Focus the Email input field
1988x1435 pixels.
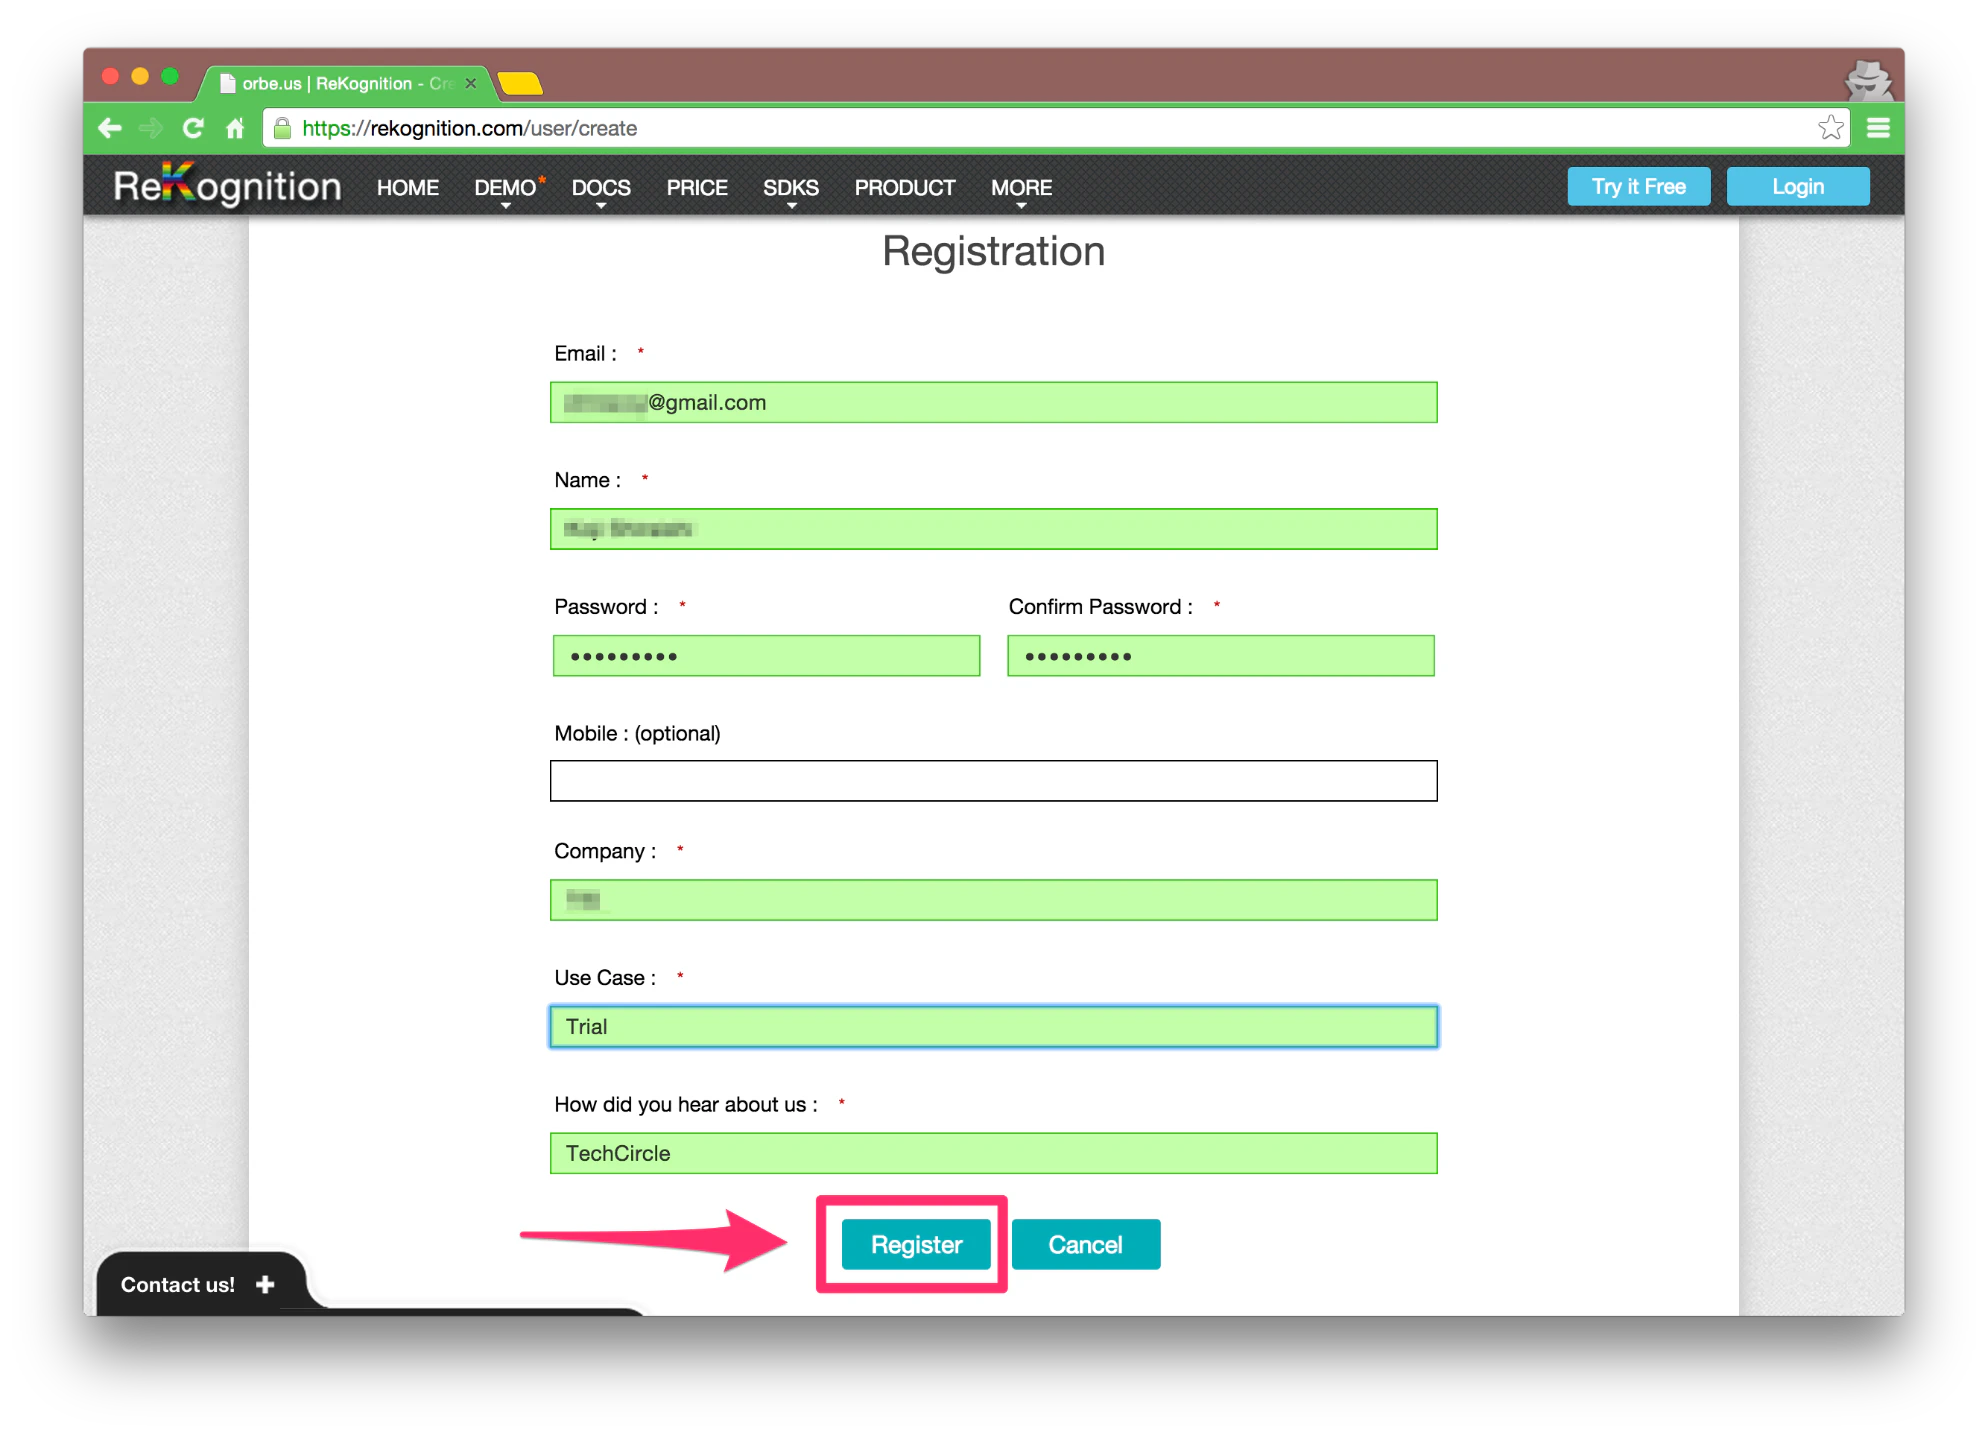pos(993,402)
